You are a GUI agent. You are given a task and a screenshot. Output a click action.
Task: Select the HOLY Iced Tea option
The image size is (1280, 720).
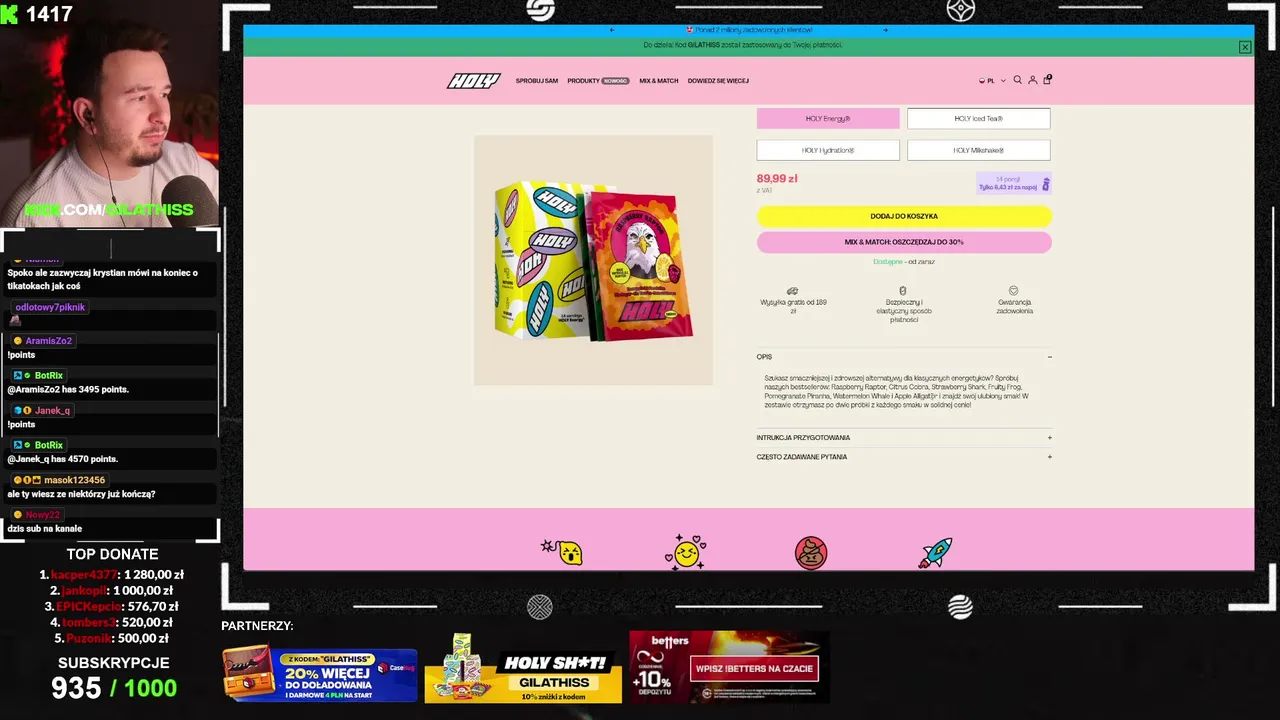(x=978, y=118)
